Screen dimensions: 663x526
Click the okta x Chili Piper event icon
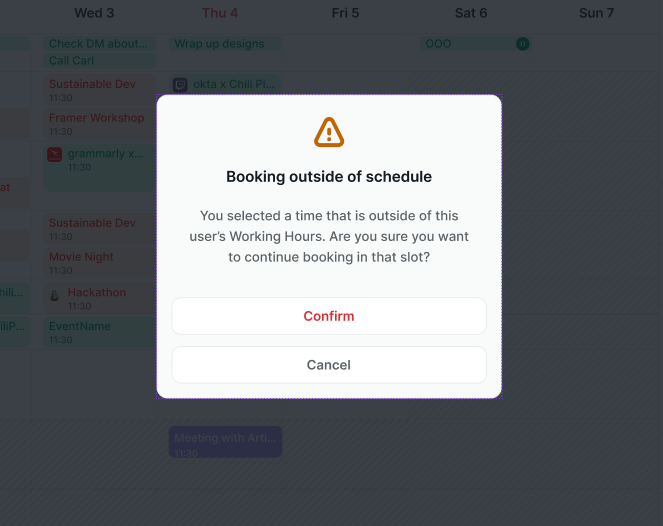point(180,85)
